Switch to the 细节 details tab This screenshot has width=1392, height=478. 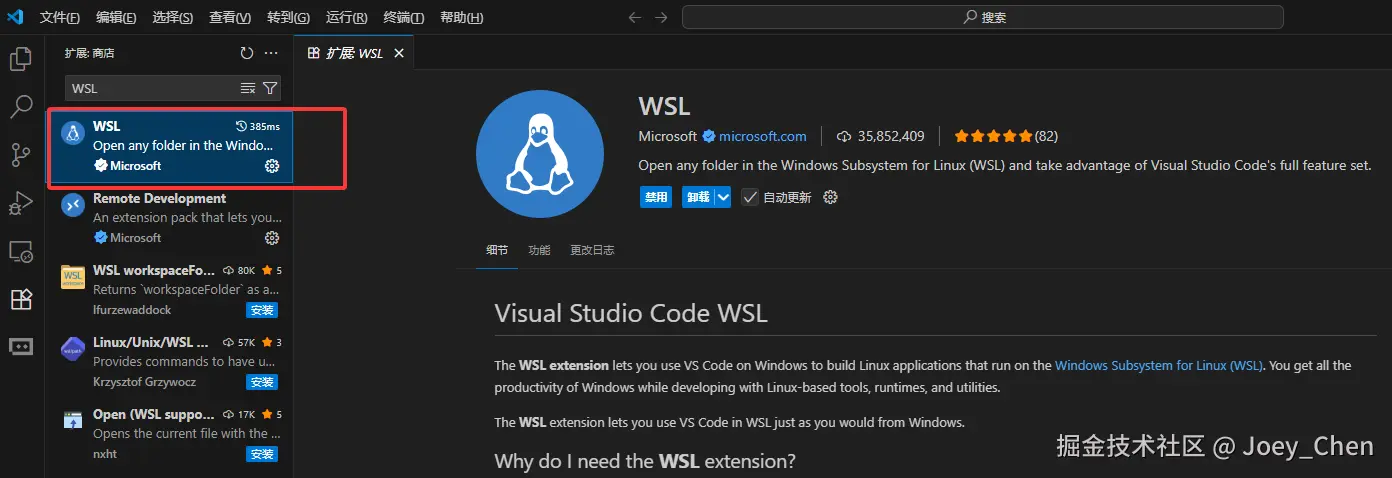coord(497,250)
